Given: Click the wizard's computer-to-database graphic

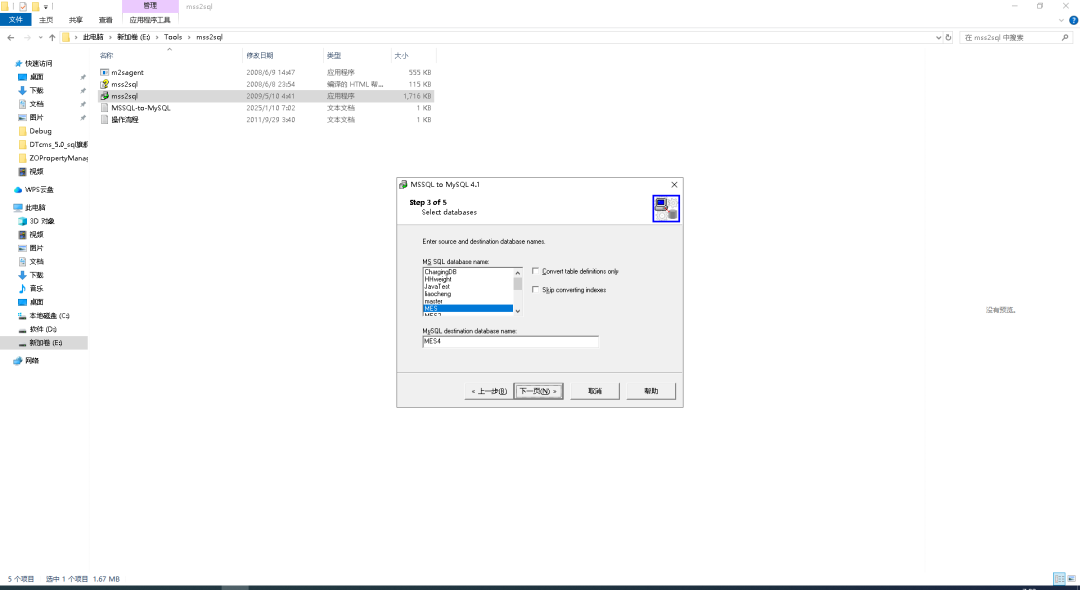Looking at the screenshot, I should click(666, 209).
